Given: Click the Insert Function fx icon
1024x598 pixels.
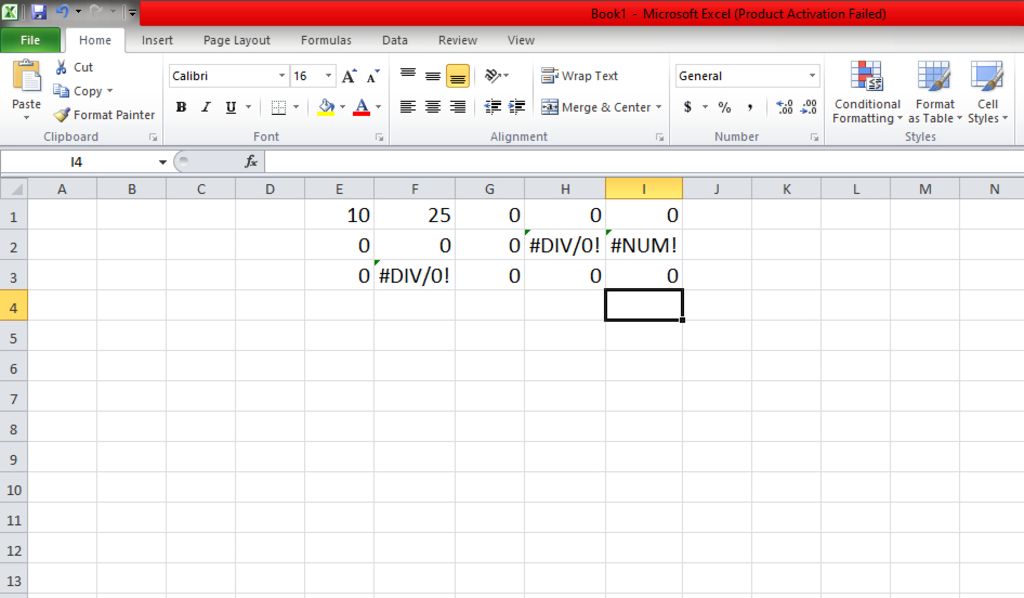Looking at the screenshot, I should click(x=251, y=161).
